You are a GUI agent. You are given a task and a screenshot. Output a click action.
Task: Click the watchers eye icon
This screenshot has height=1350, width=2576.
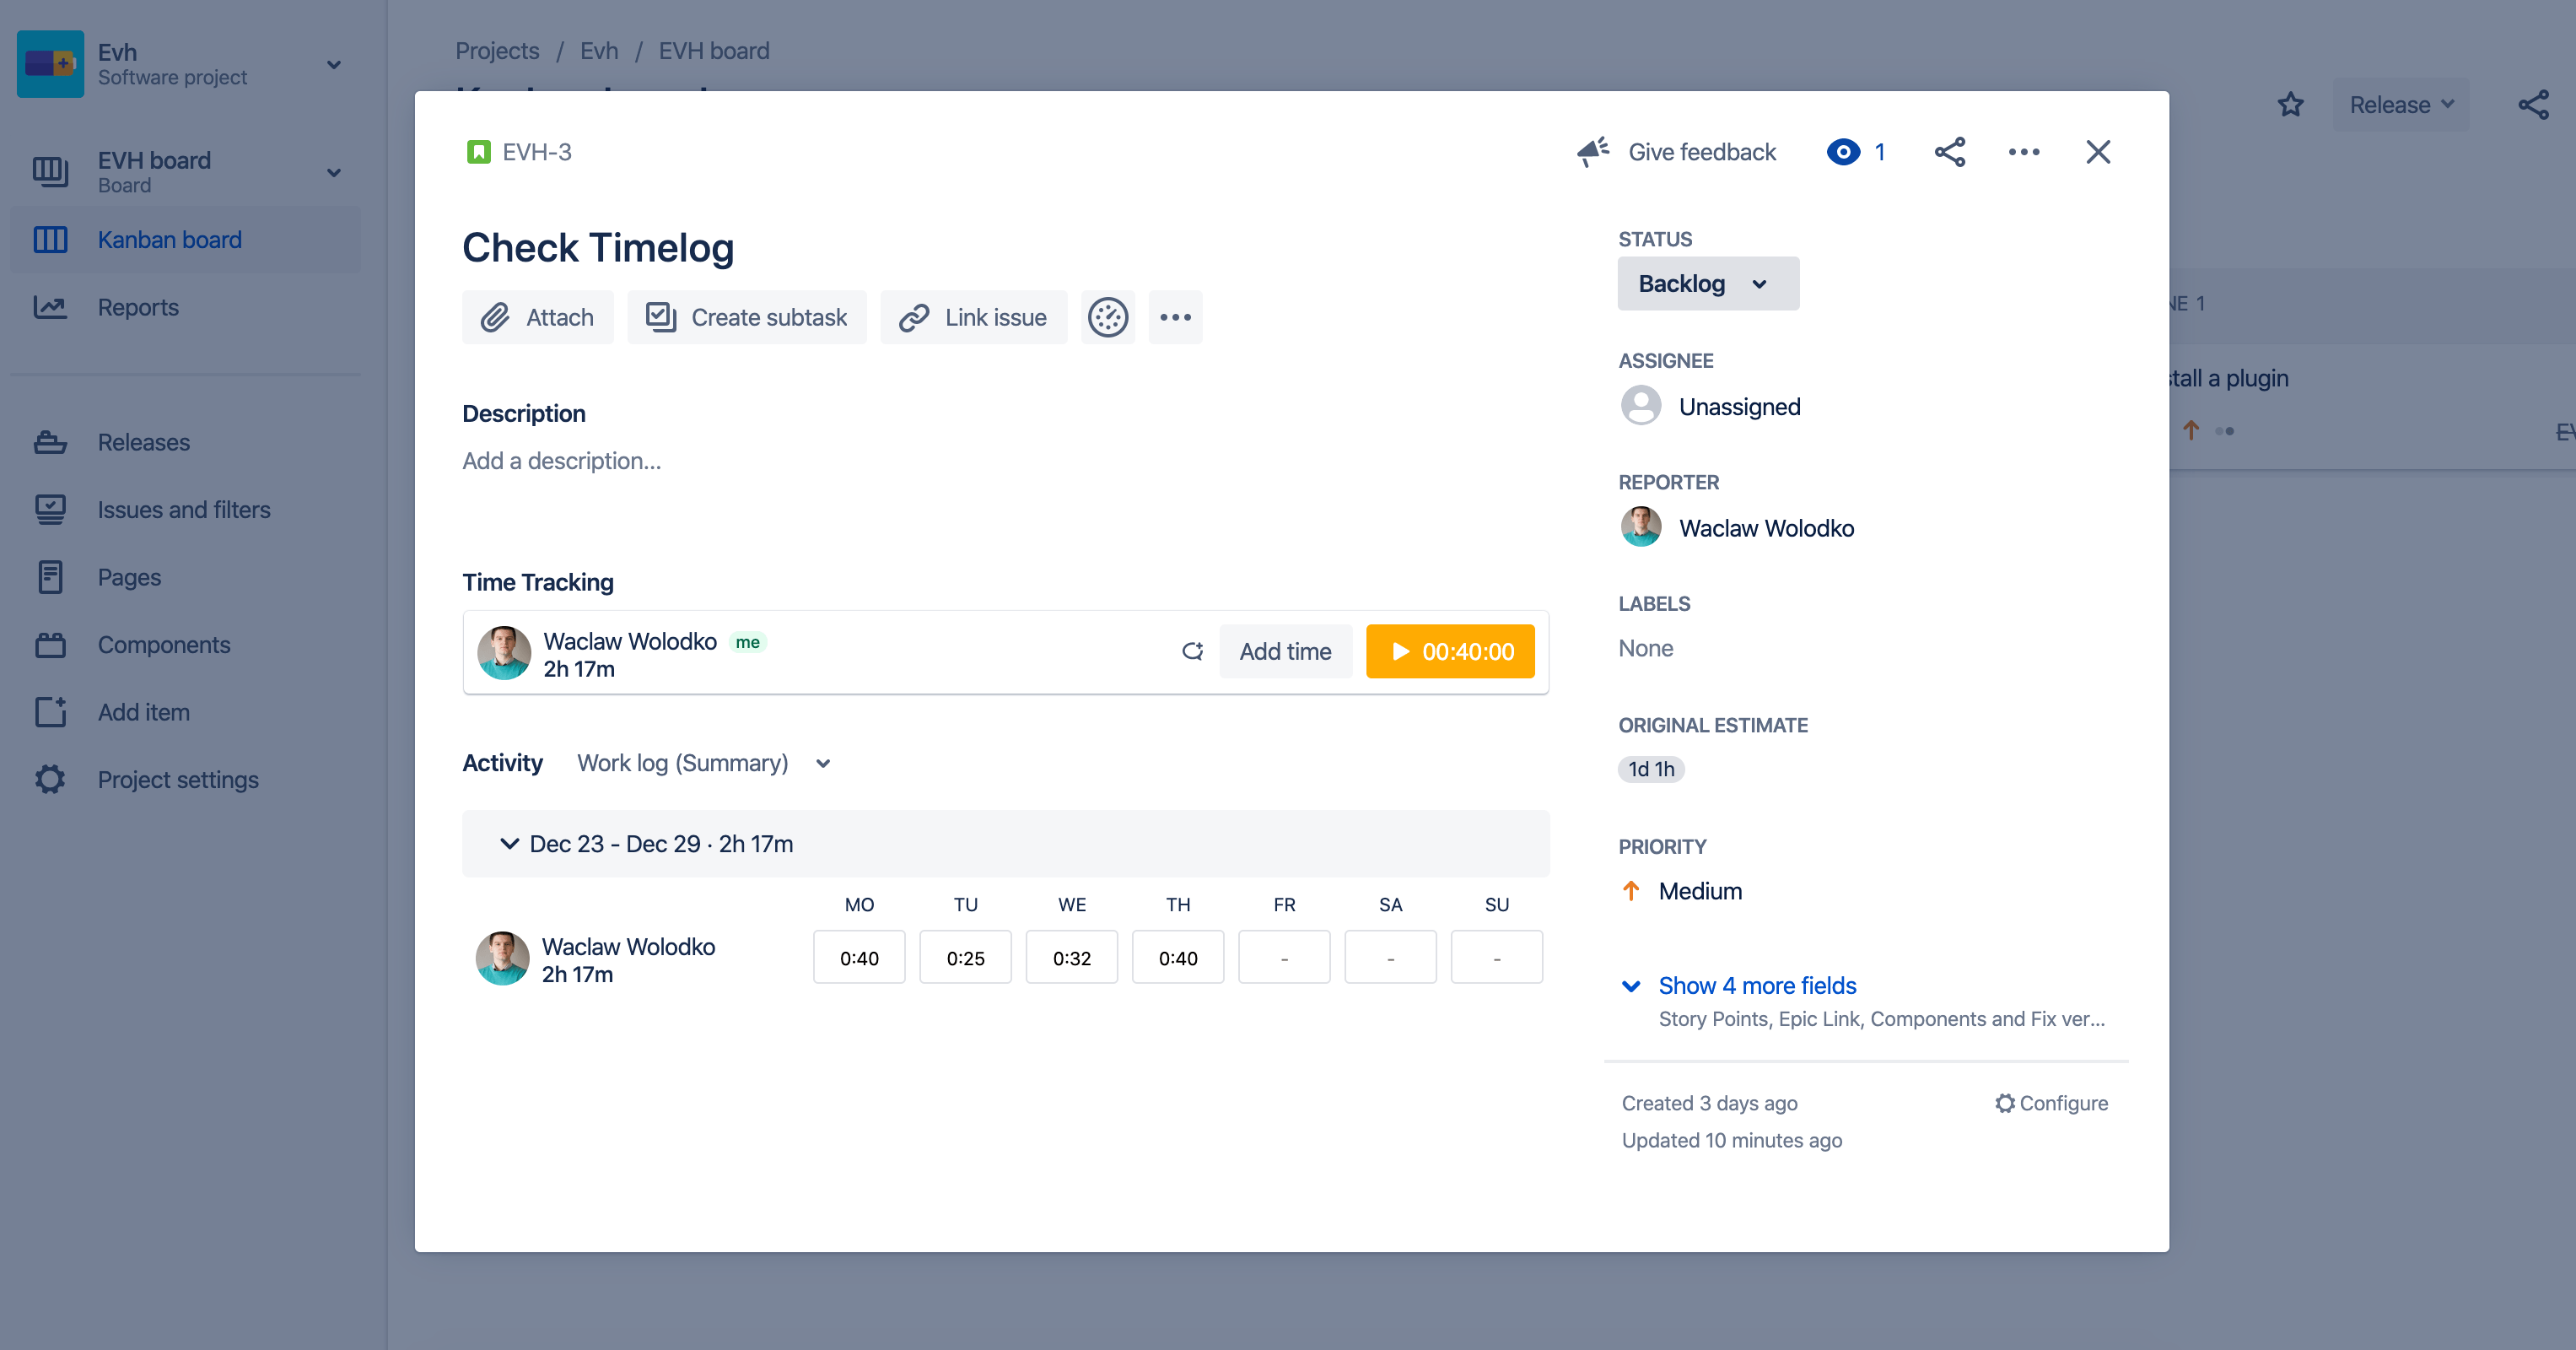(x=1843, y=152)
